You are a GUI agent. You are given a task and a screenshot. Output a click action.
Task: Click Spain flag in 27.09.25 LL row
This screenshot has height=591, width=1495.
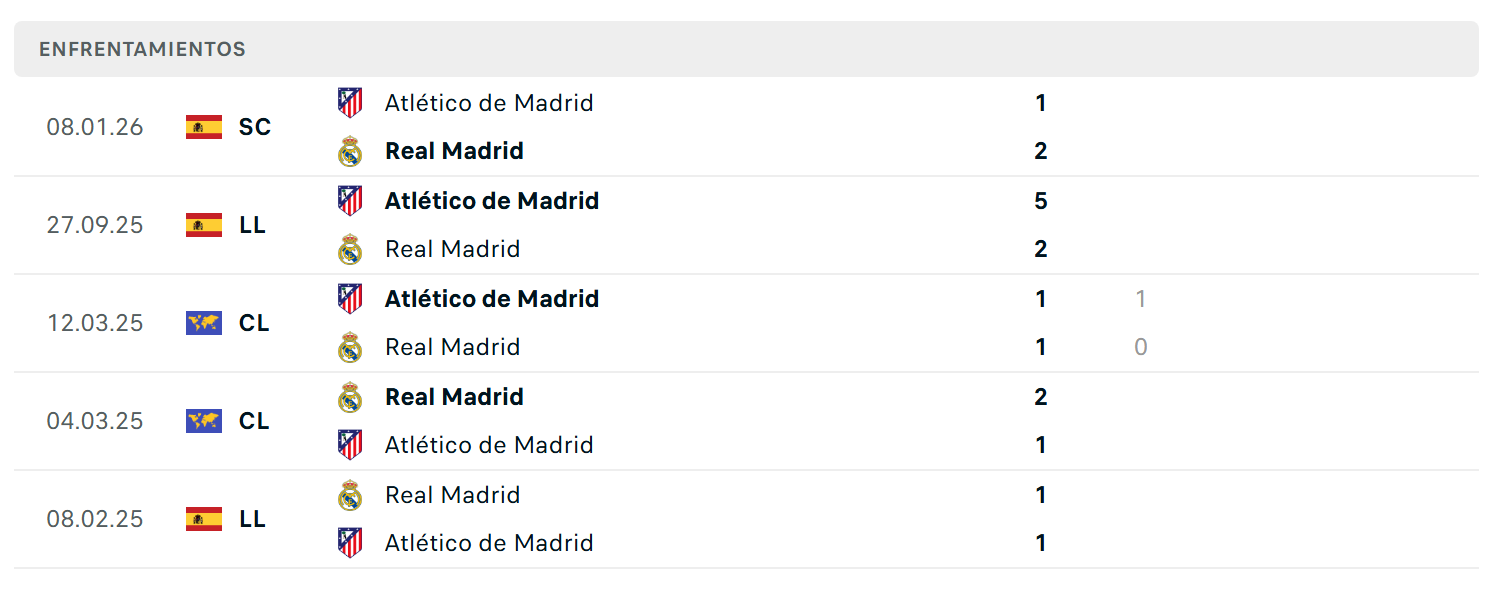[x=204, y=225]
